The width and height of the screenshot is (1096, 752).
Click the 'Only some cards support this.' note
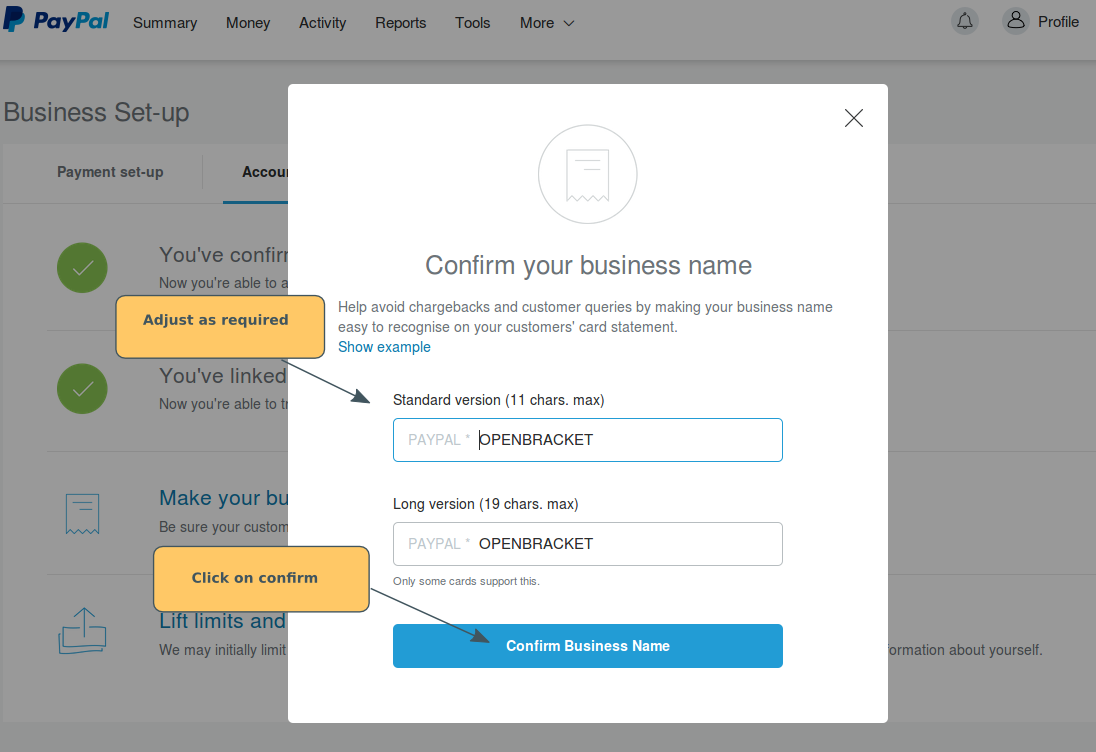(466, 581)
